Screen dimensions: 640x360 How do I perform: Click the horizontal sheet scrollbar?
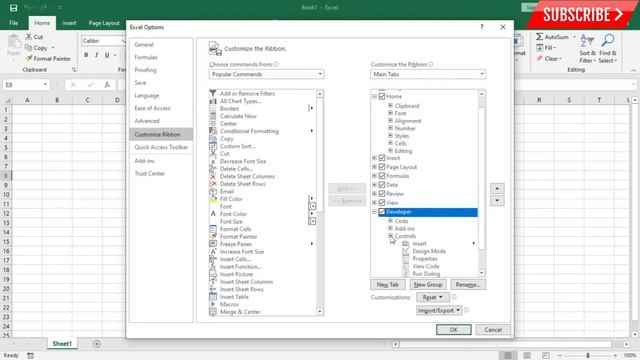tap(511, 344)
